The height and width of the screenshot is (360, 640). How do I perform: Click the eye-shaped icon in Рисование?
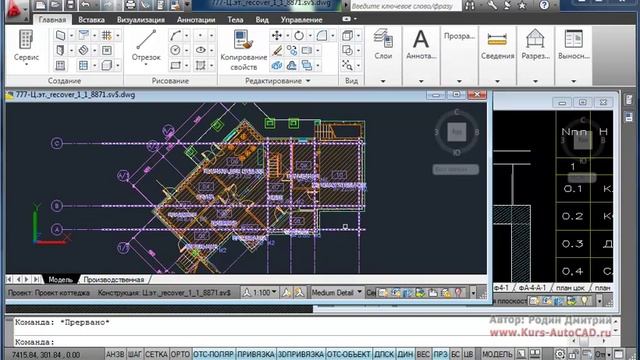[x=200, y=51]
